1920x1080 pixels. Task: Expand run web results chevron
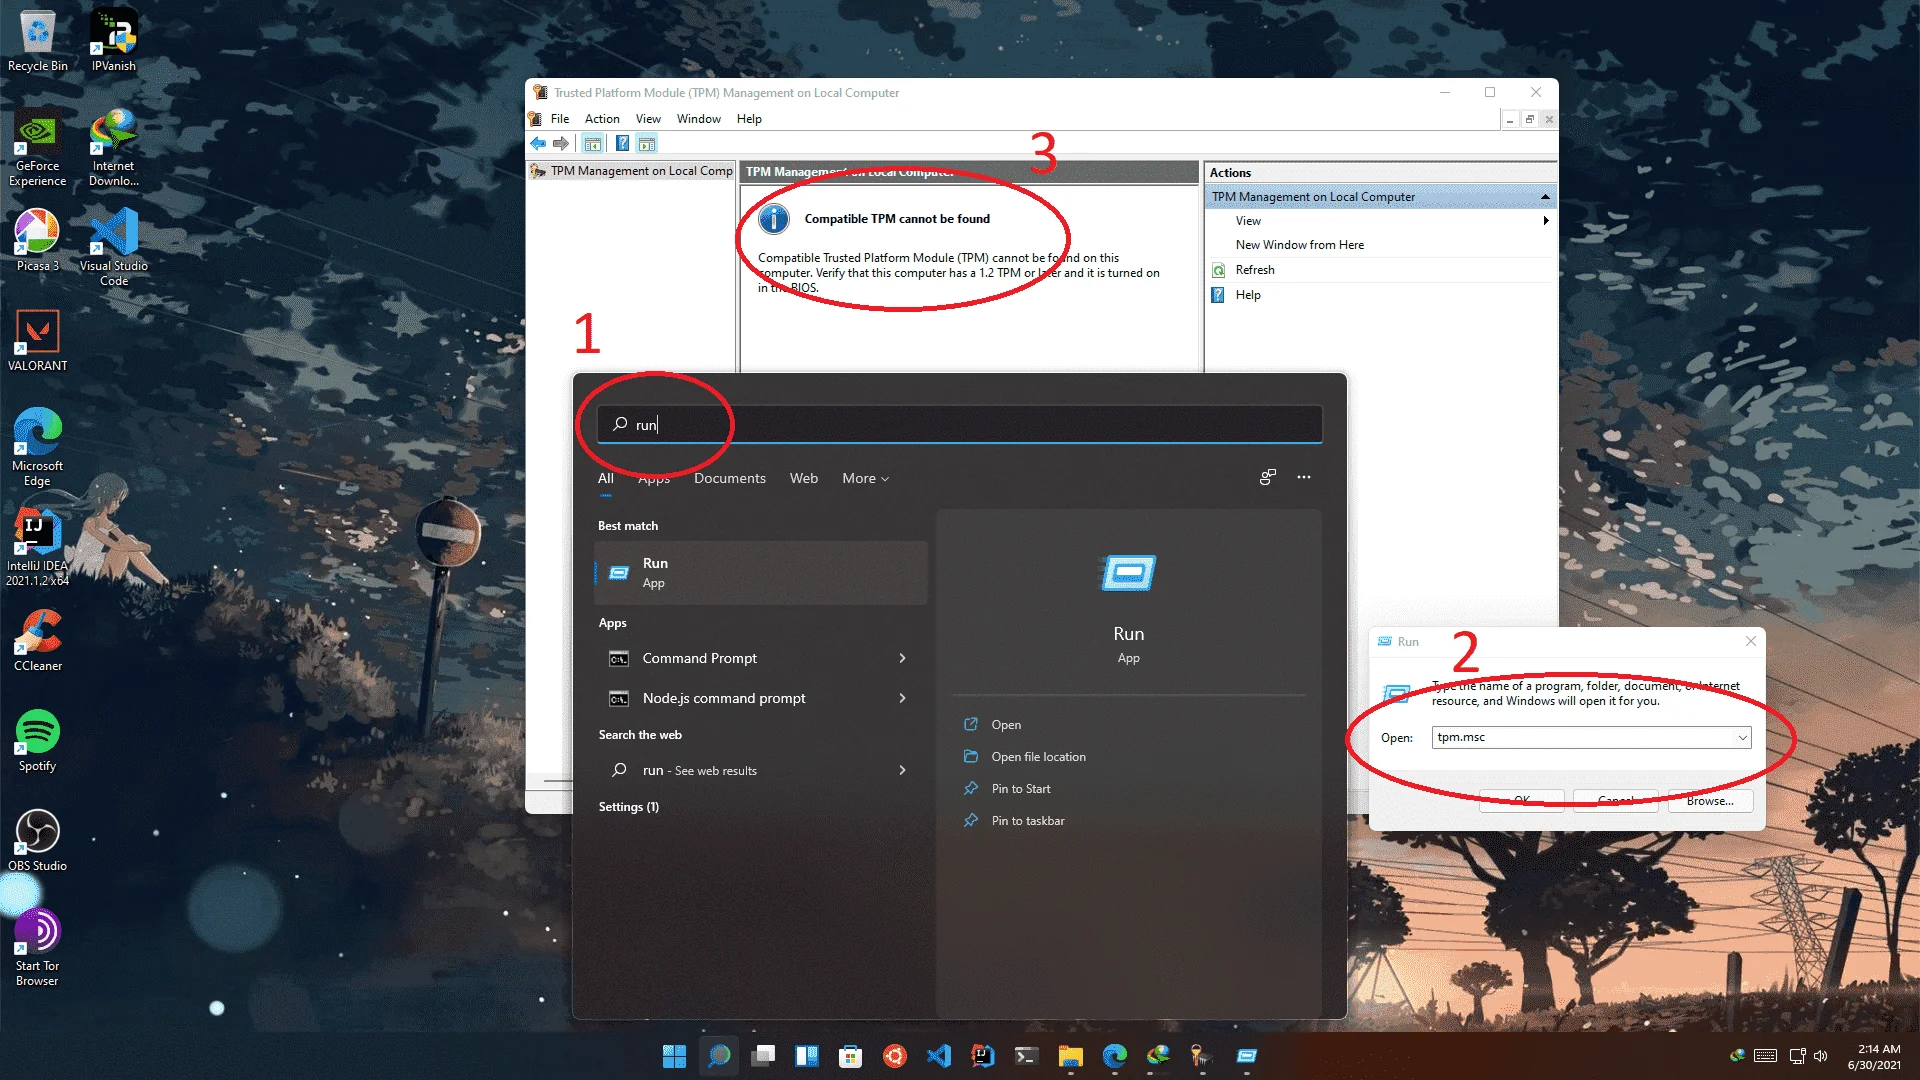coord(902,770)
